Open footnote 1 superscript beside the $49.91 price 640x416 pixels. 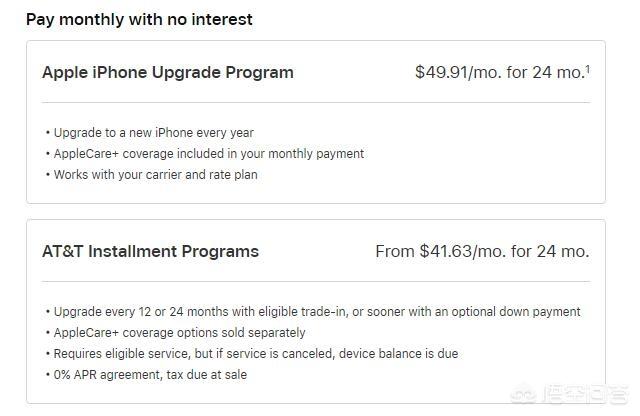coord(587,67)
